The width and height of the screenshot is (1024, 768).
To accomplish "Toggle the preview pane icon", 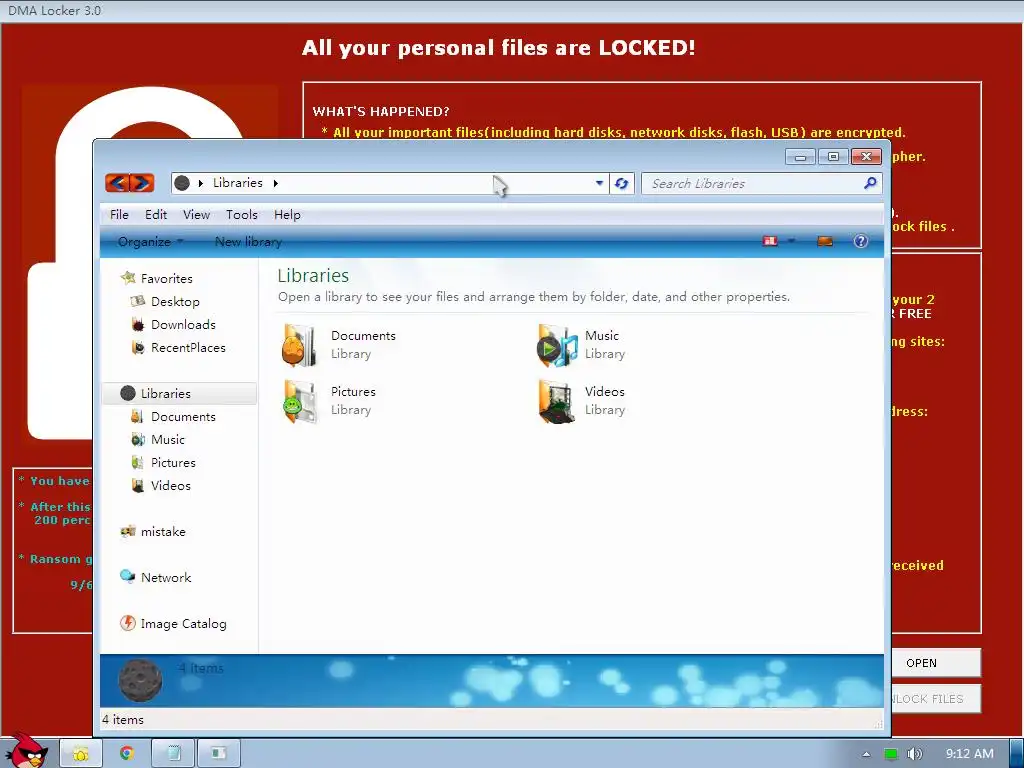I will tap(825, 241).
